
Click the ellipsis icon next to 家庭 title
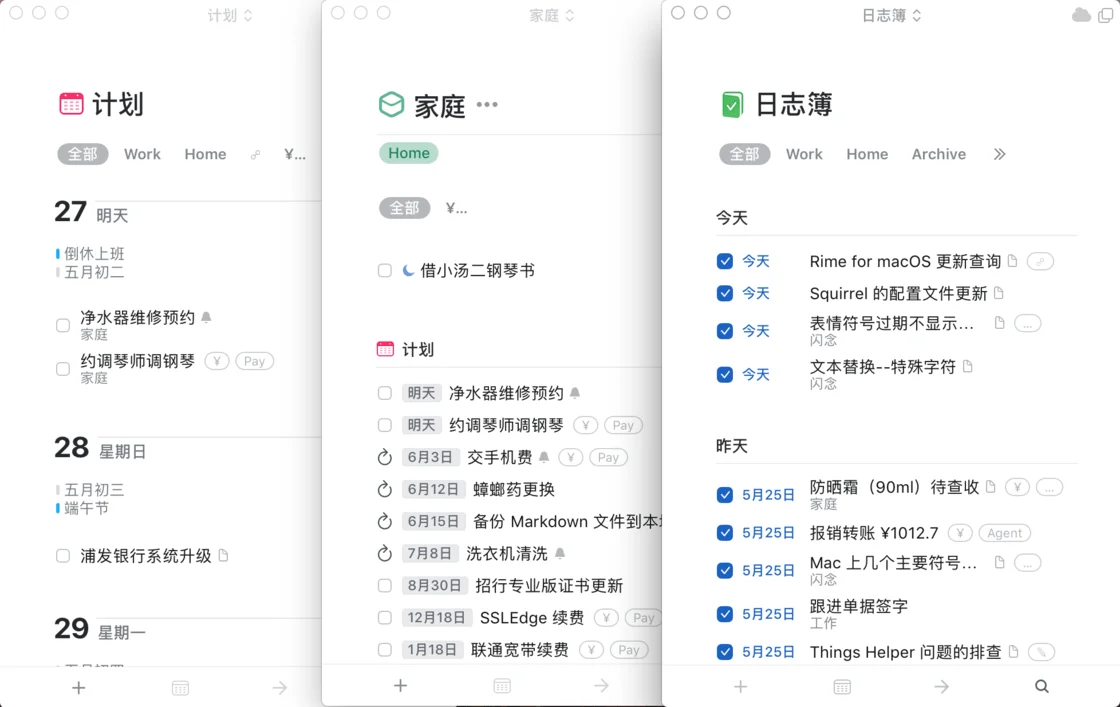click(487, 105)
